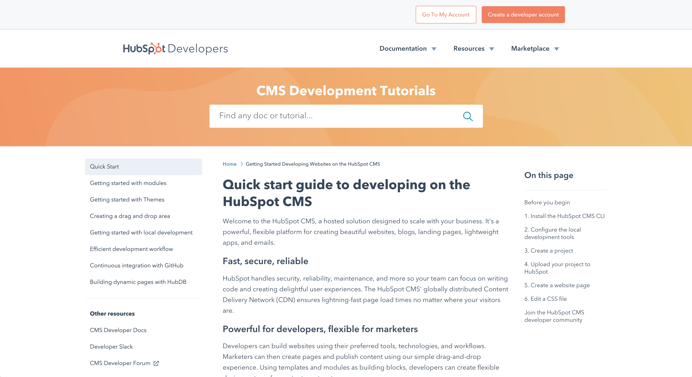
Task: Jump to Install the HubSpot CMS CLI
Action: click(x=564, y=216)
